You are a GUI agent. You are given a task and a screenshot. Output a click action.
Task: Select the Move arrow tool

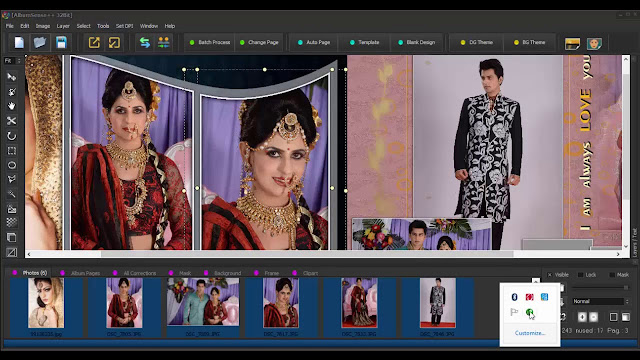[11, 77]
